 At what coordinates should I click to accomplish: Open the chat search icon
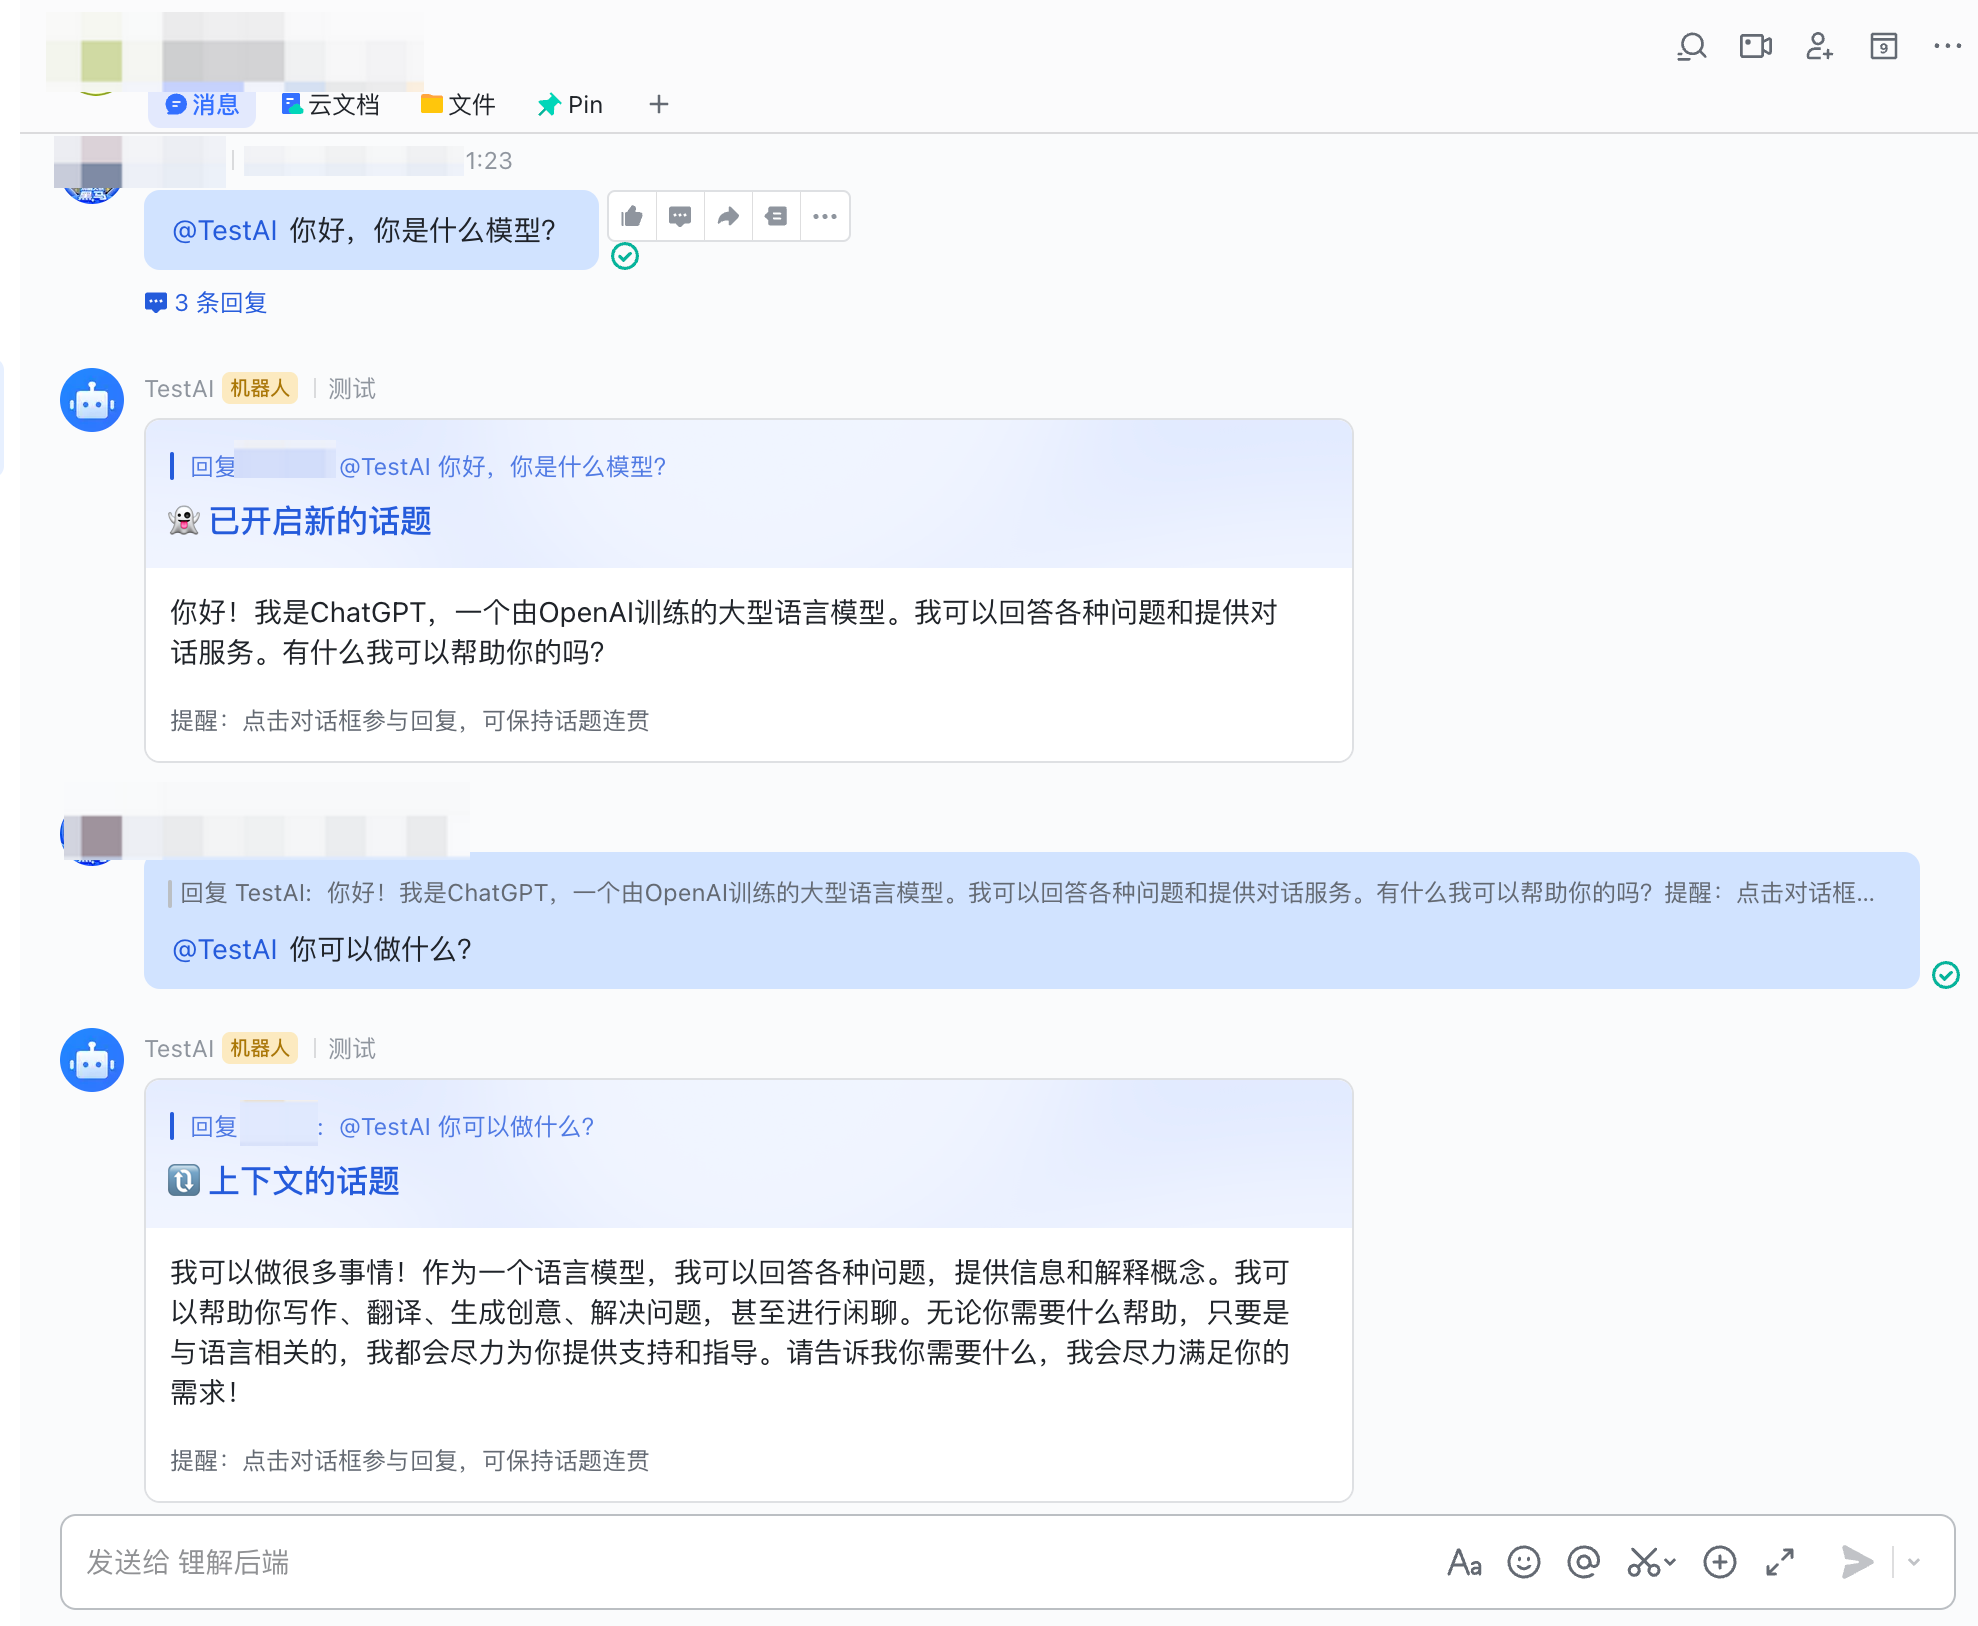[1691, 47]
